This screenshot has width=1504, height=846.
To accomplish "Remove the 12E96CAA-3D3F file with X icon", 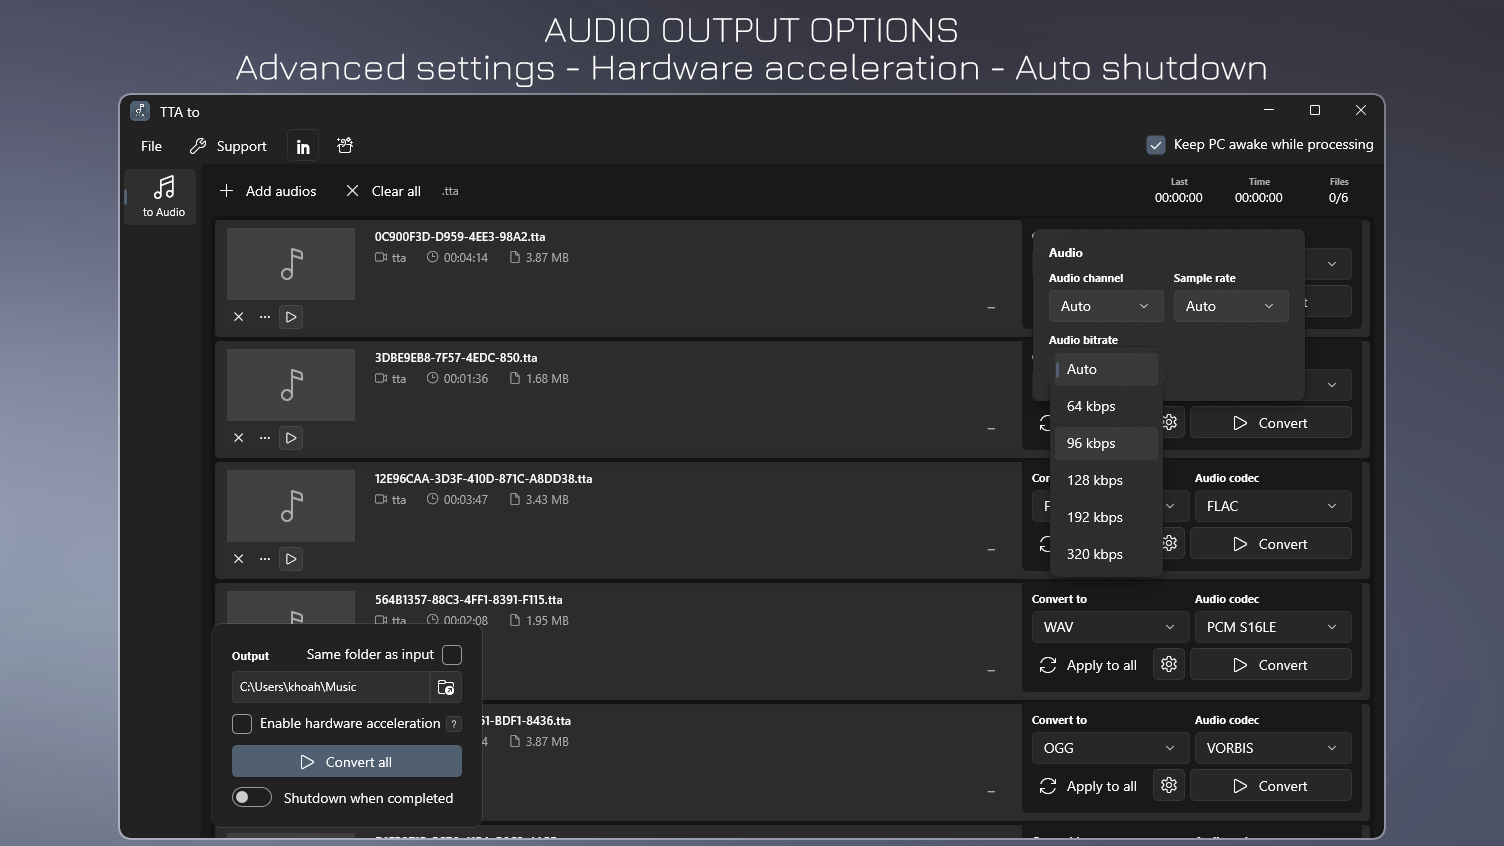I will [x=239, y=559].
